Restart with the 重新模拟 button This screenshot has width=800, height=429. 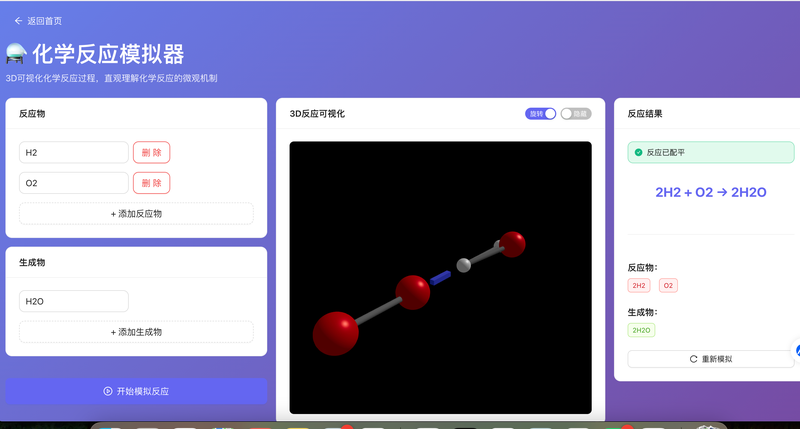point(711,359)
